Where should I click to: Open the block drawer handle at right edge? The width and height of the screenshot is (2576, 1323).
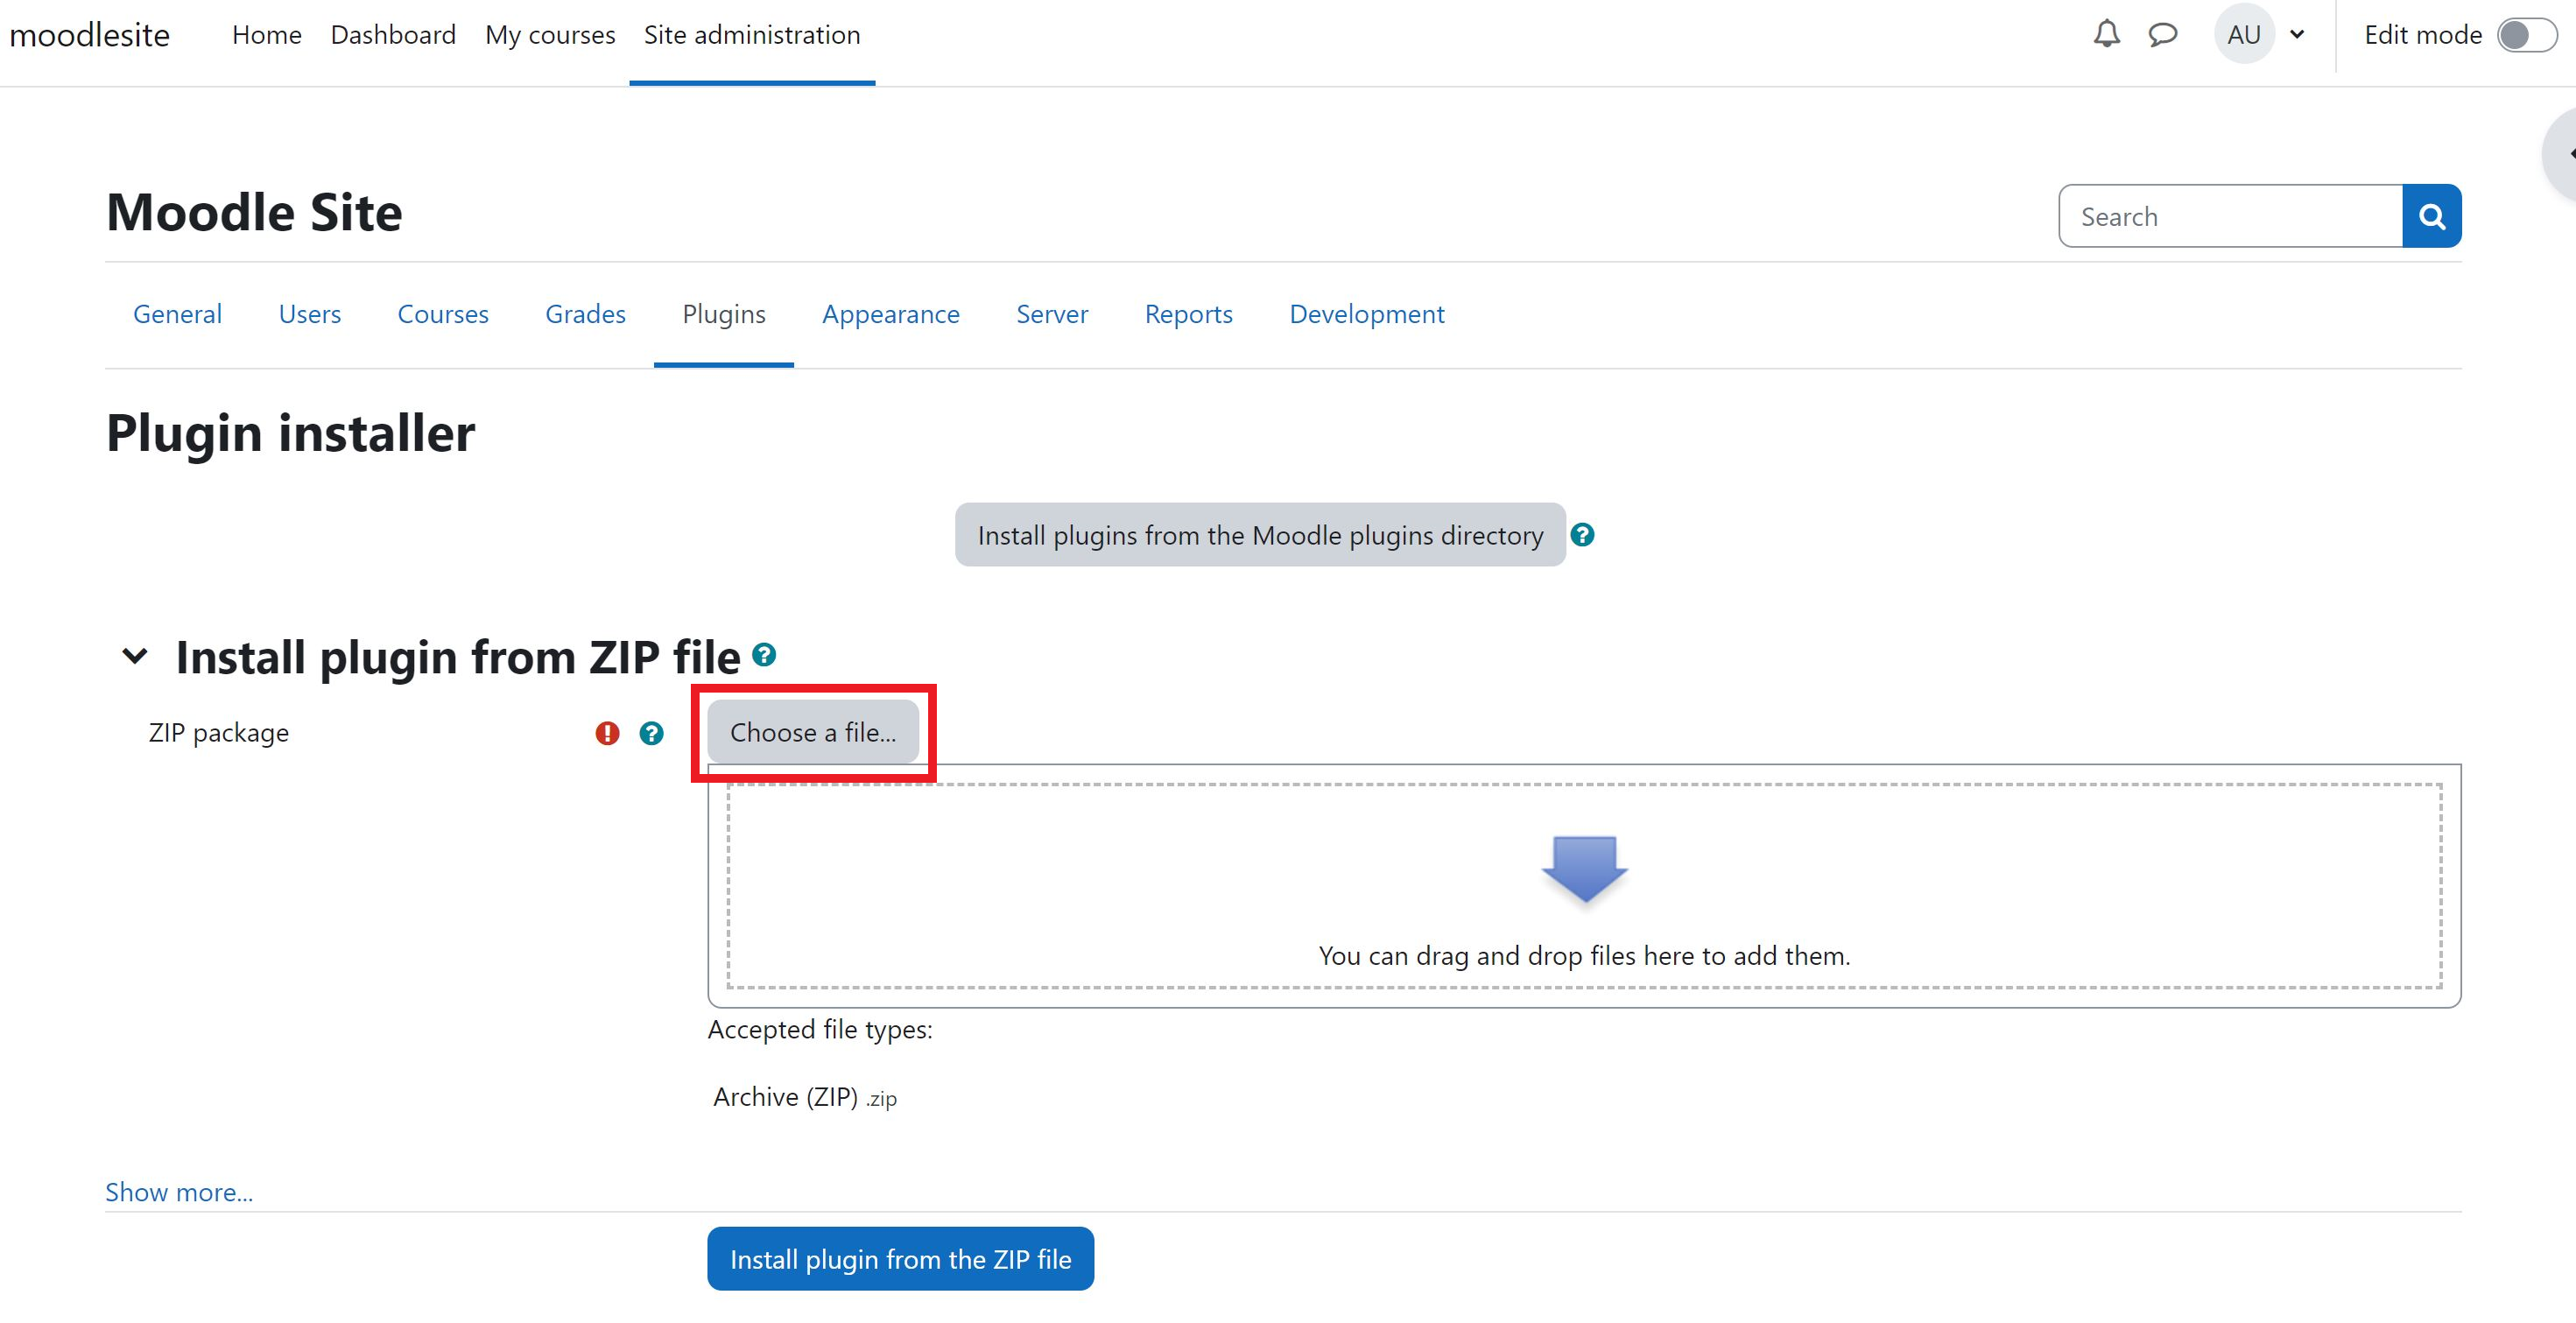point(2560,154)
